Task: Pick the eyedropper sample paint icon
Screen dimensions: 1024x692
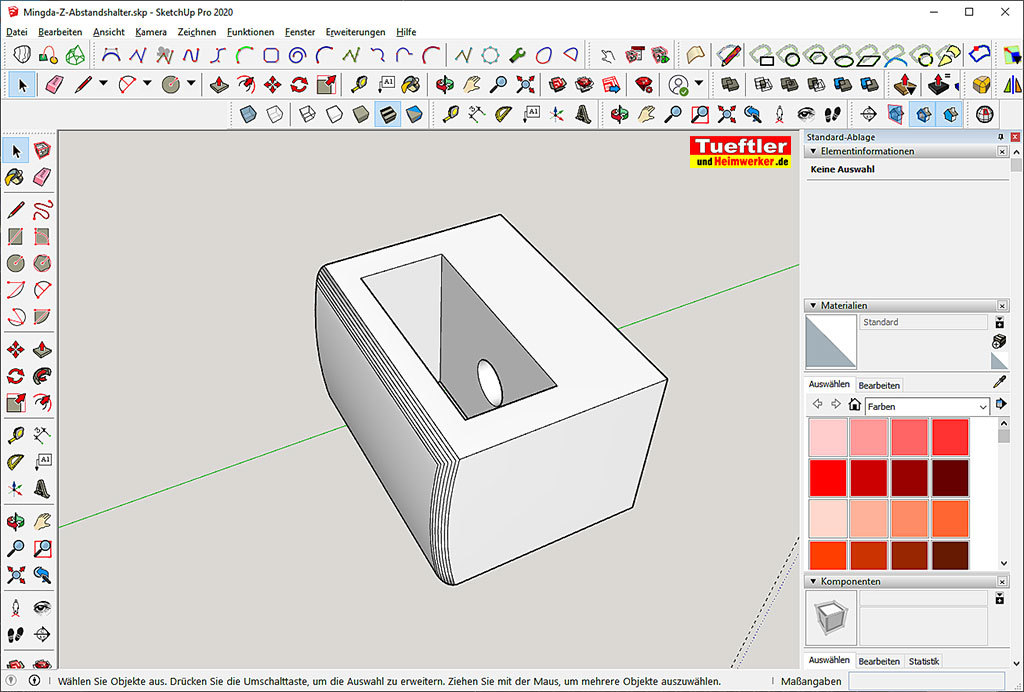Action: pos(999,382)
